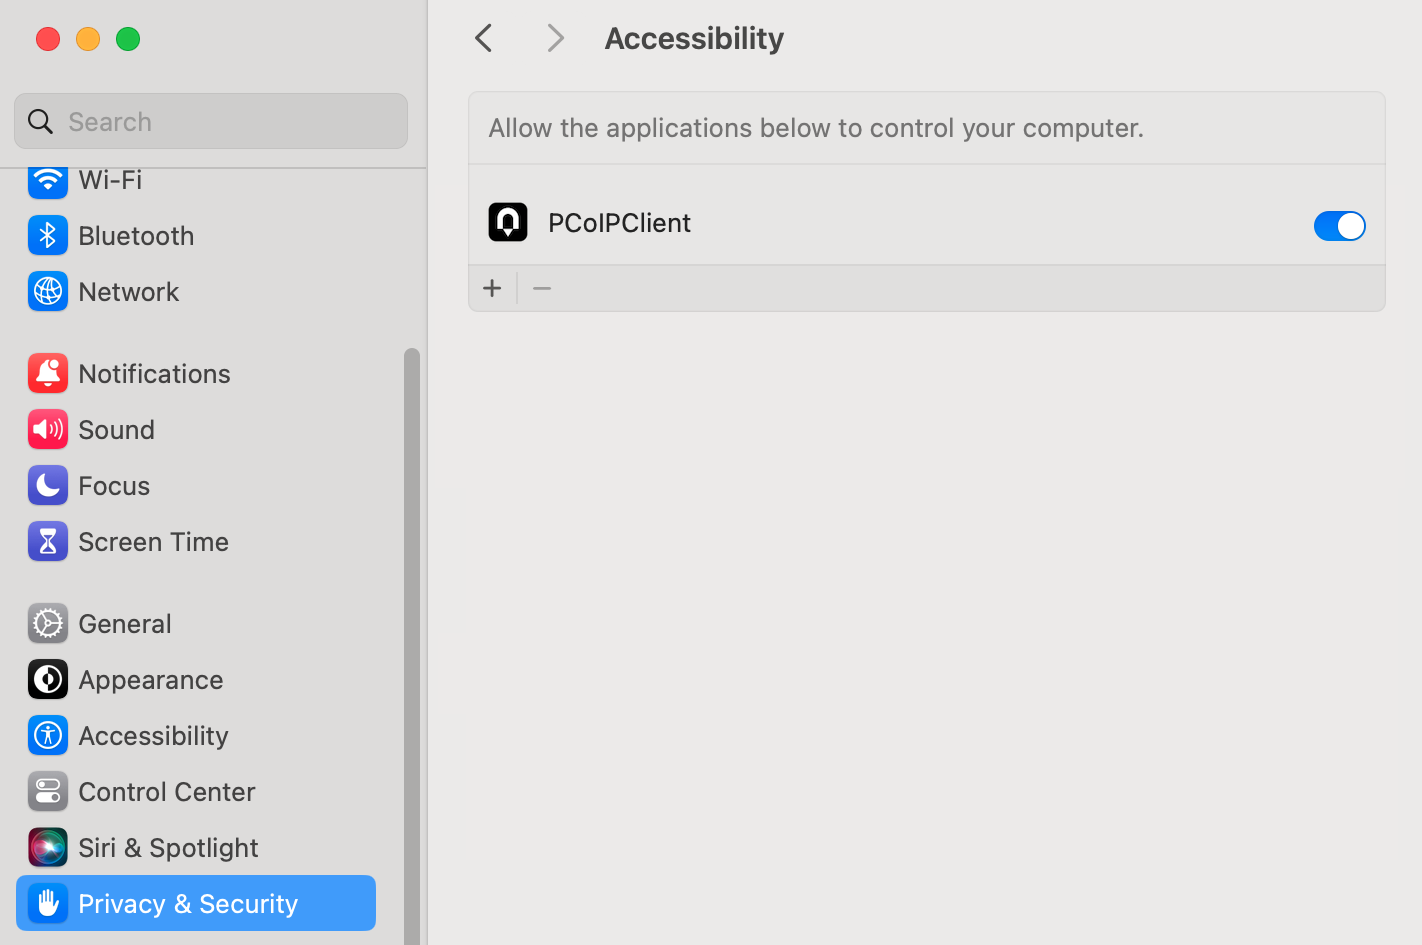Minimize window with the yellow button
Image resolution: width=1422 pixels, height=945 pixels.
coord(88,39)
